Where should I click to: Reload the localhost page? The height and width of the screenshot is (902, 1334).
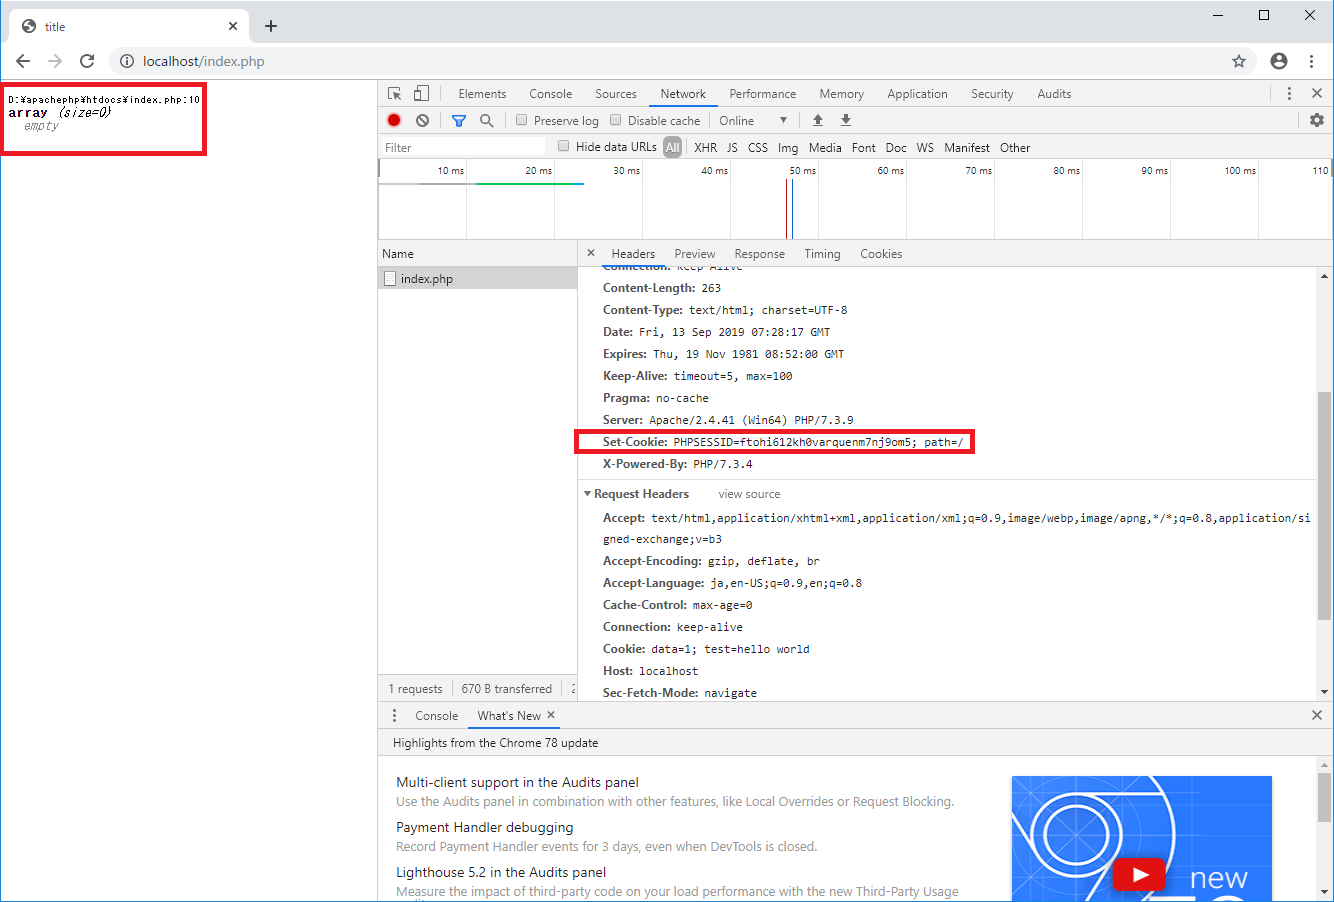[x=87, y=61]
